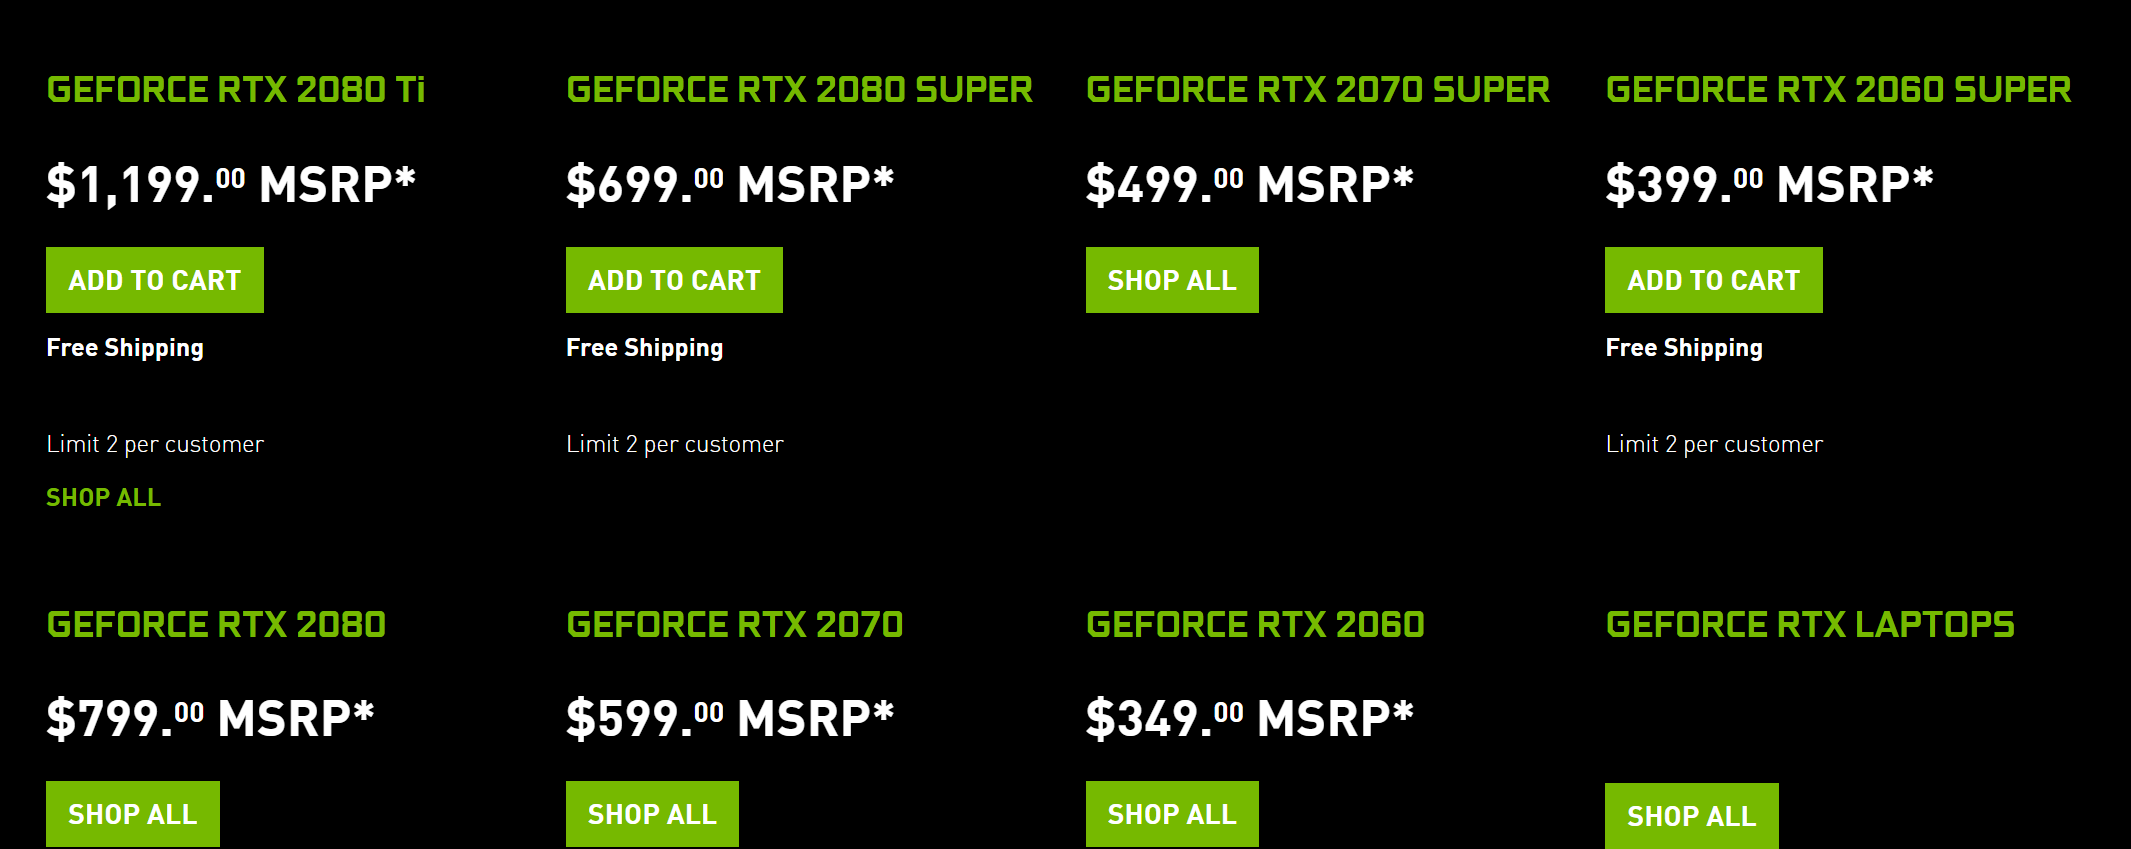Add the RTX 2080 SUPER to cart

[674, 280]
